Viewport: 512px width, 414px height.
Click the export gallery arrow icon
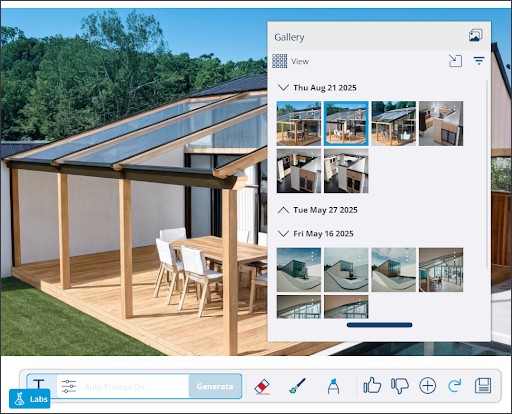[x=455, y=61]
